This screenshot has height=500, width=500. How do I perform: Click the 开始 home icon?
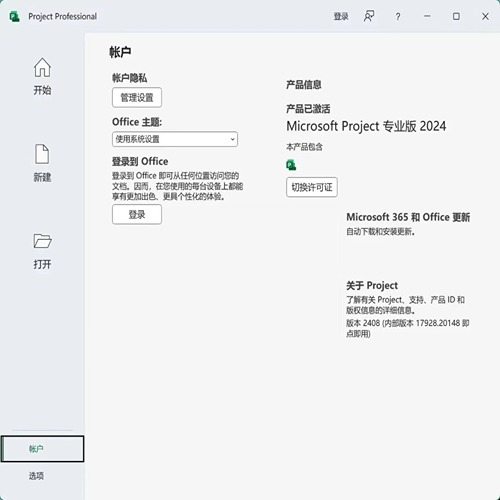click(x=42, y=67)
